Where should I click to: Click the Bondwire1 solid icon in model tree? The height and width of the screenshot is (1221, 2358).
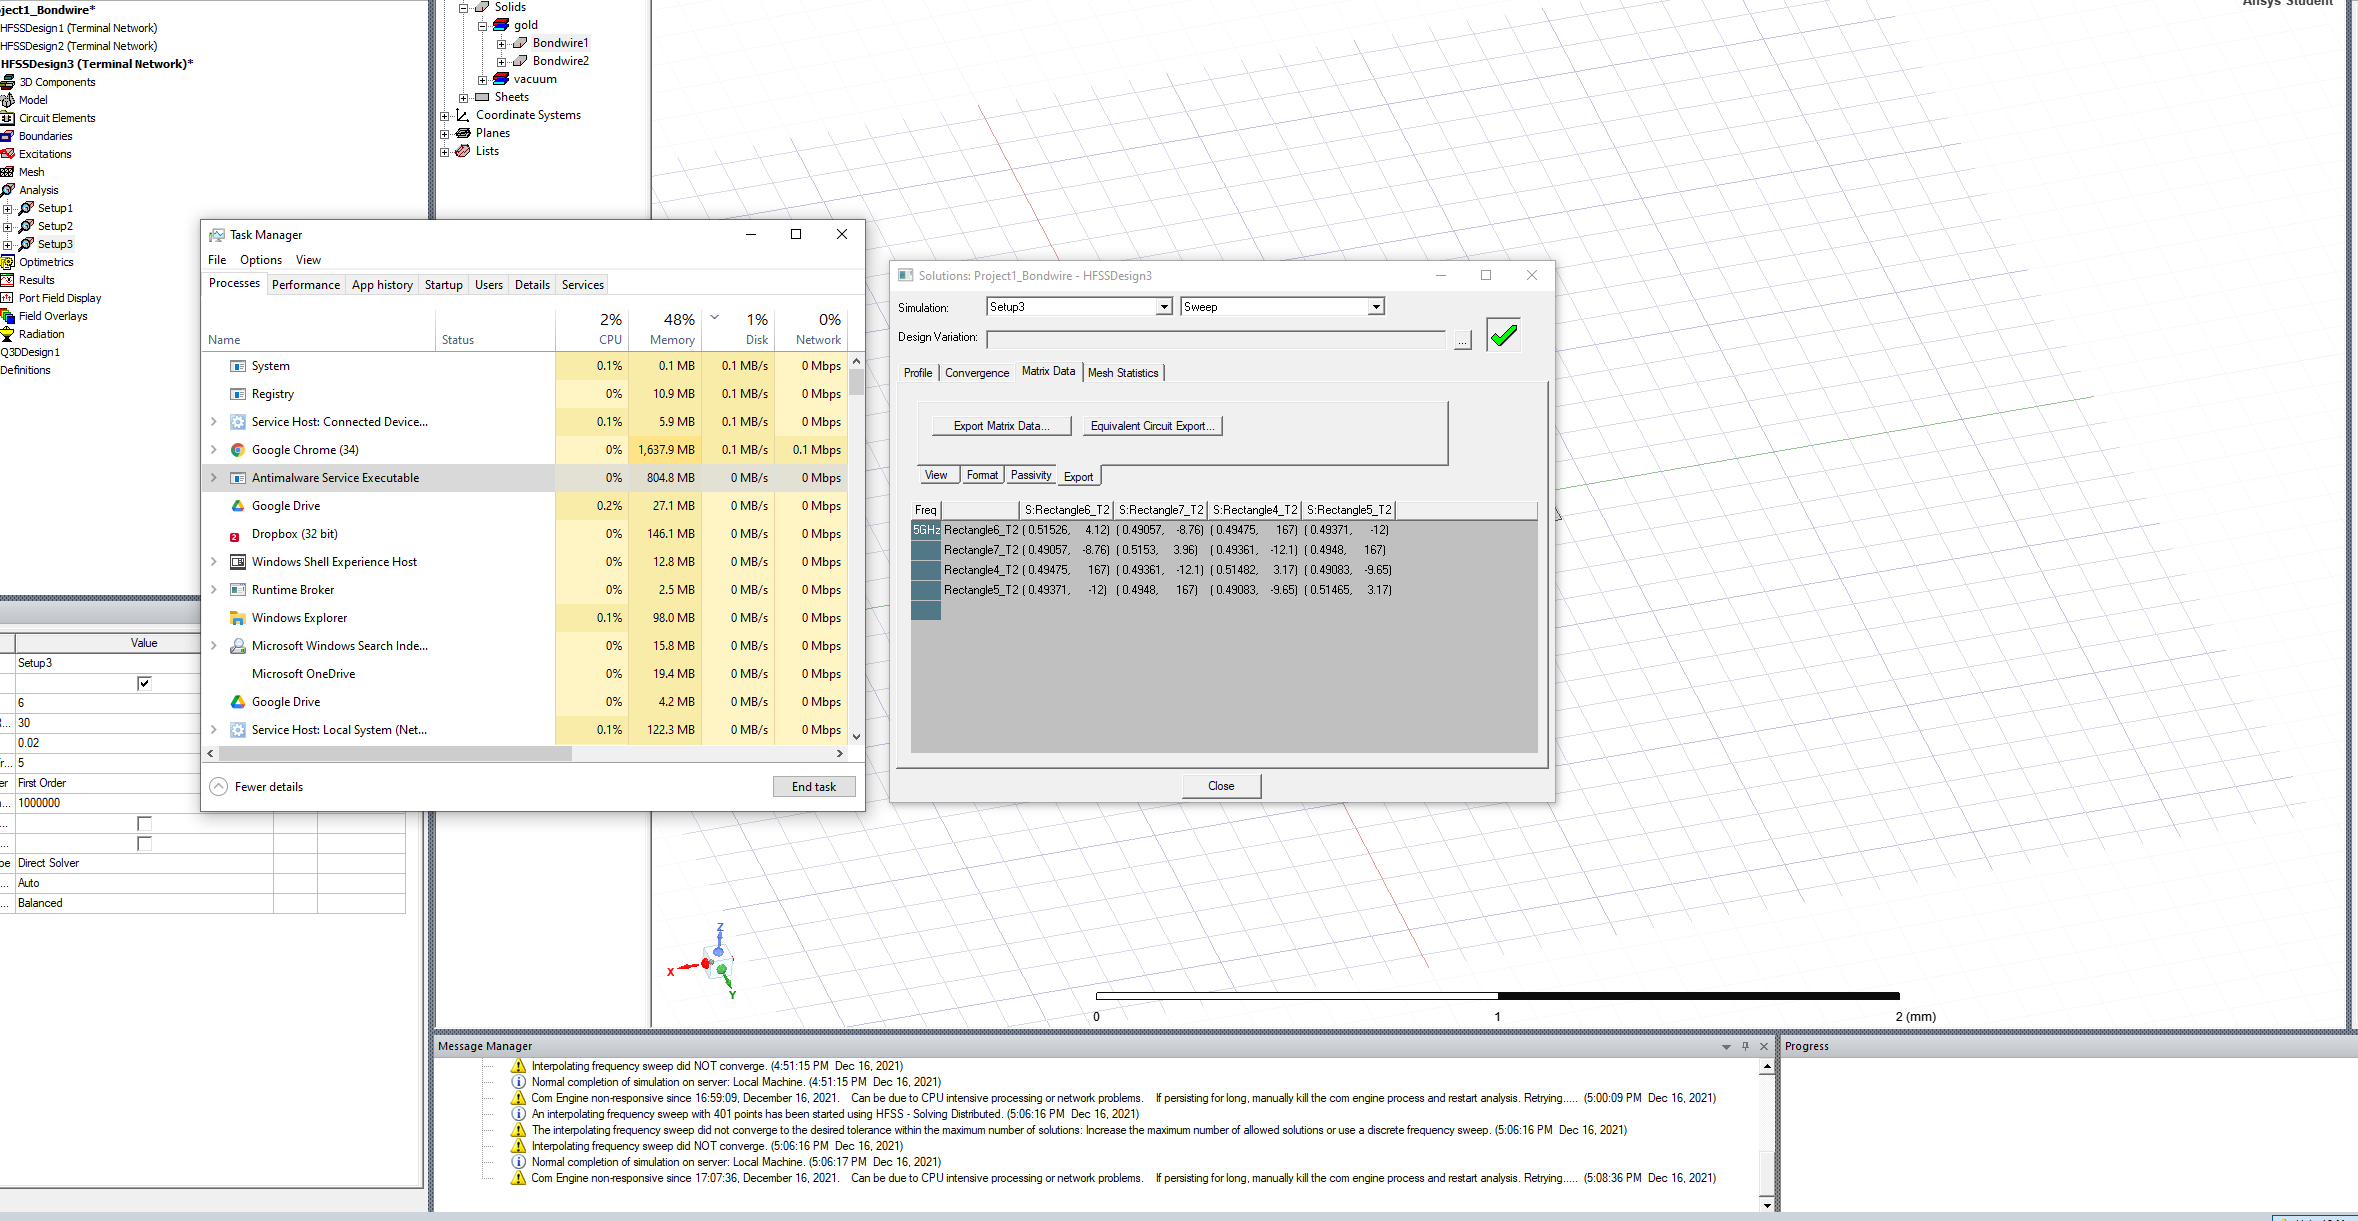(520, 43)
